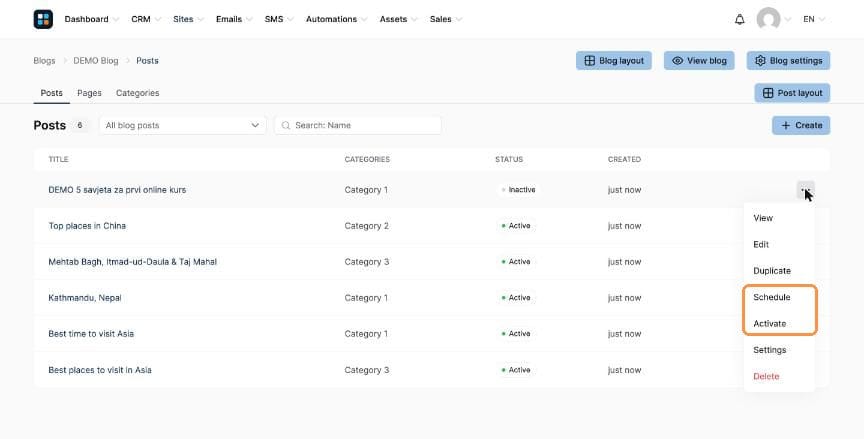
Task: Expand the Dashboard menu
Action: (x=91, y=19)
